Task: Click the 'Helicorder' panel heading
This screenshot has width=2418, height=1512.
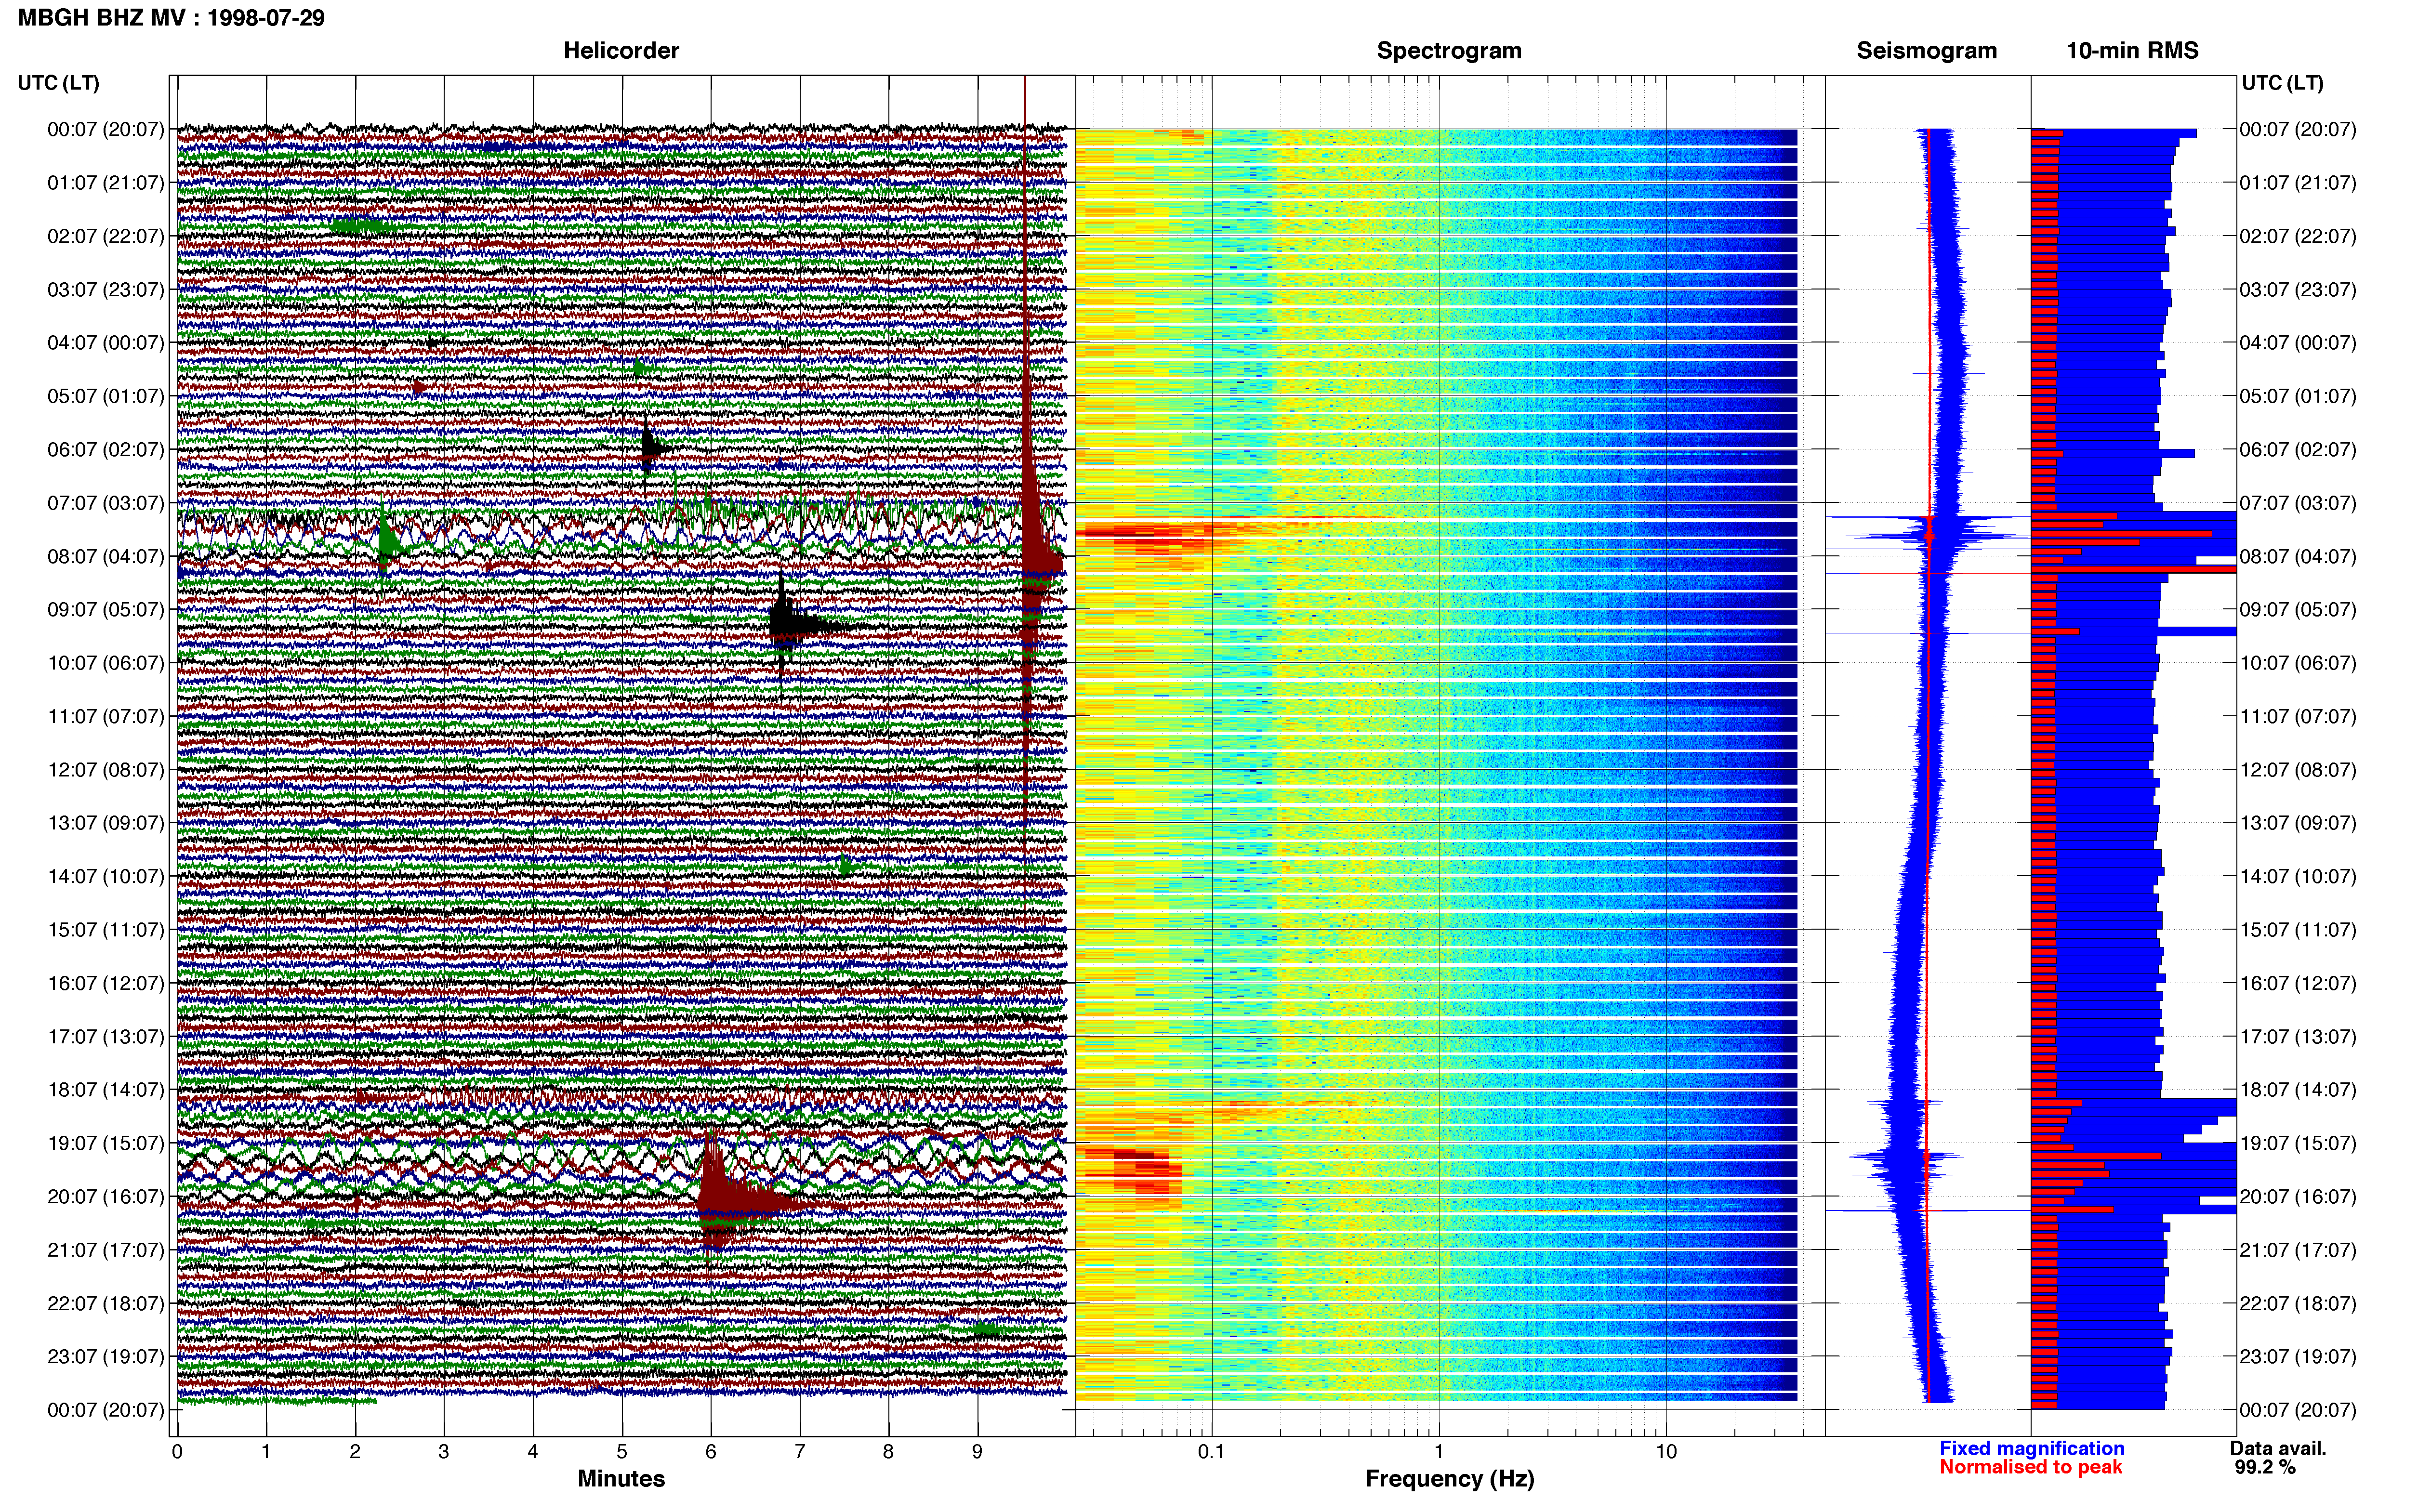Action: [x=621, y=51]
